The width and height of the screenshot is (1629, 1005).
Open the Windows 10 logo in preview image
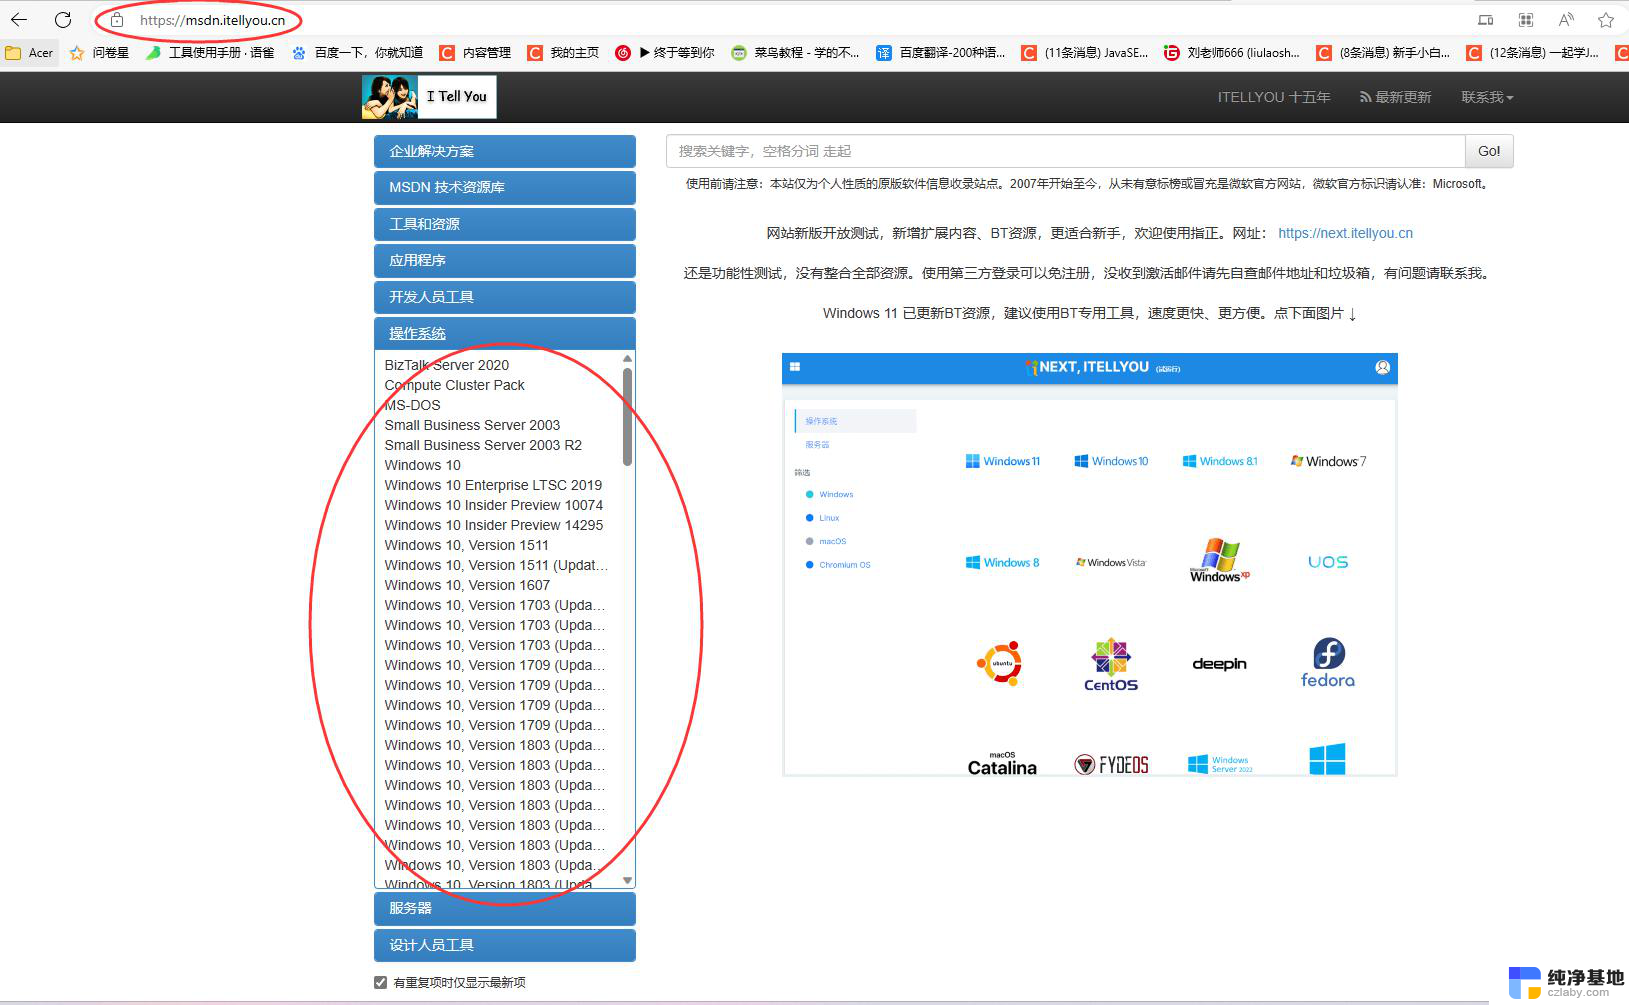pyautogui.click(x=1111, y=461)
